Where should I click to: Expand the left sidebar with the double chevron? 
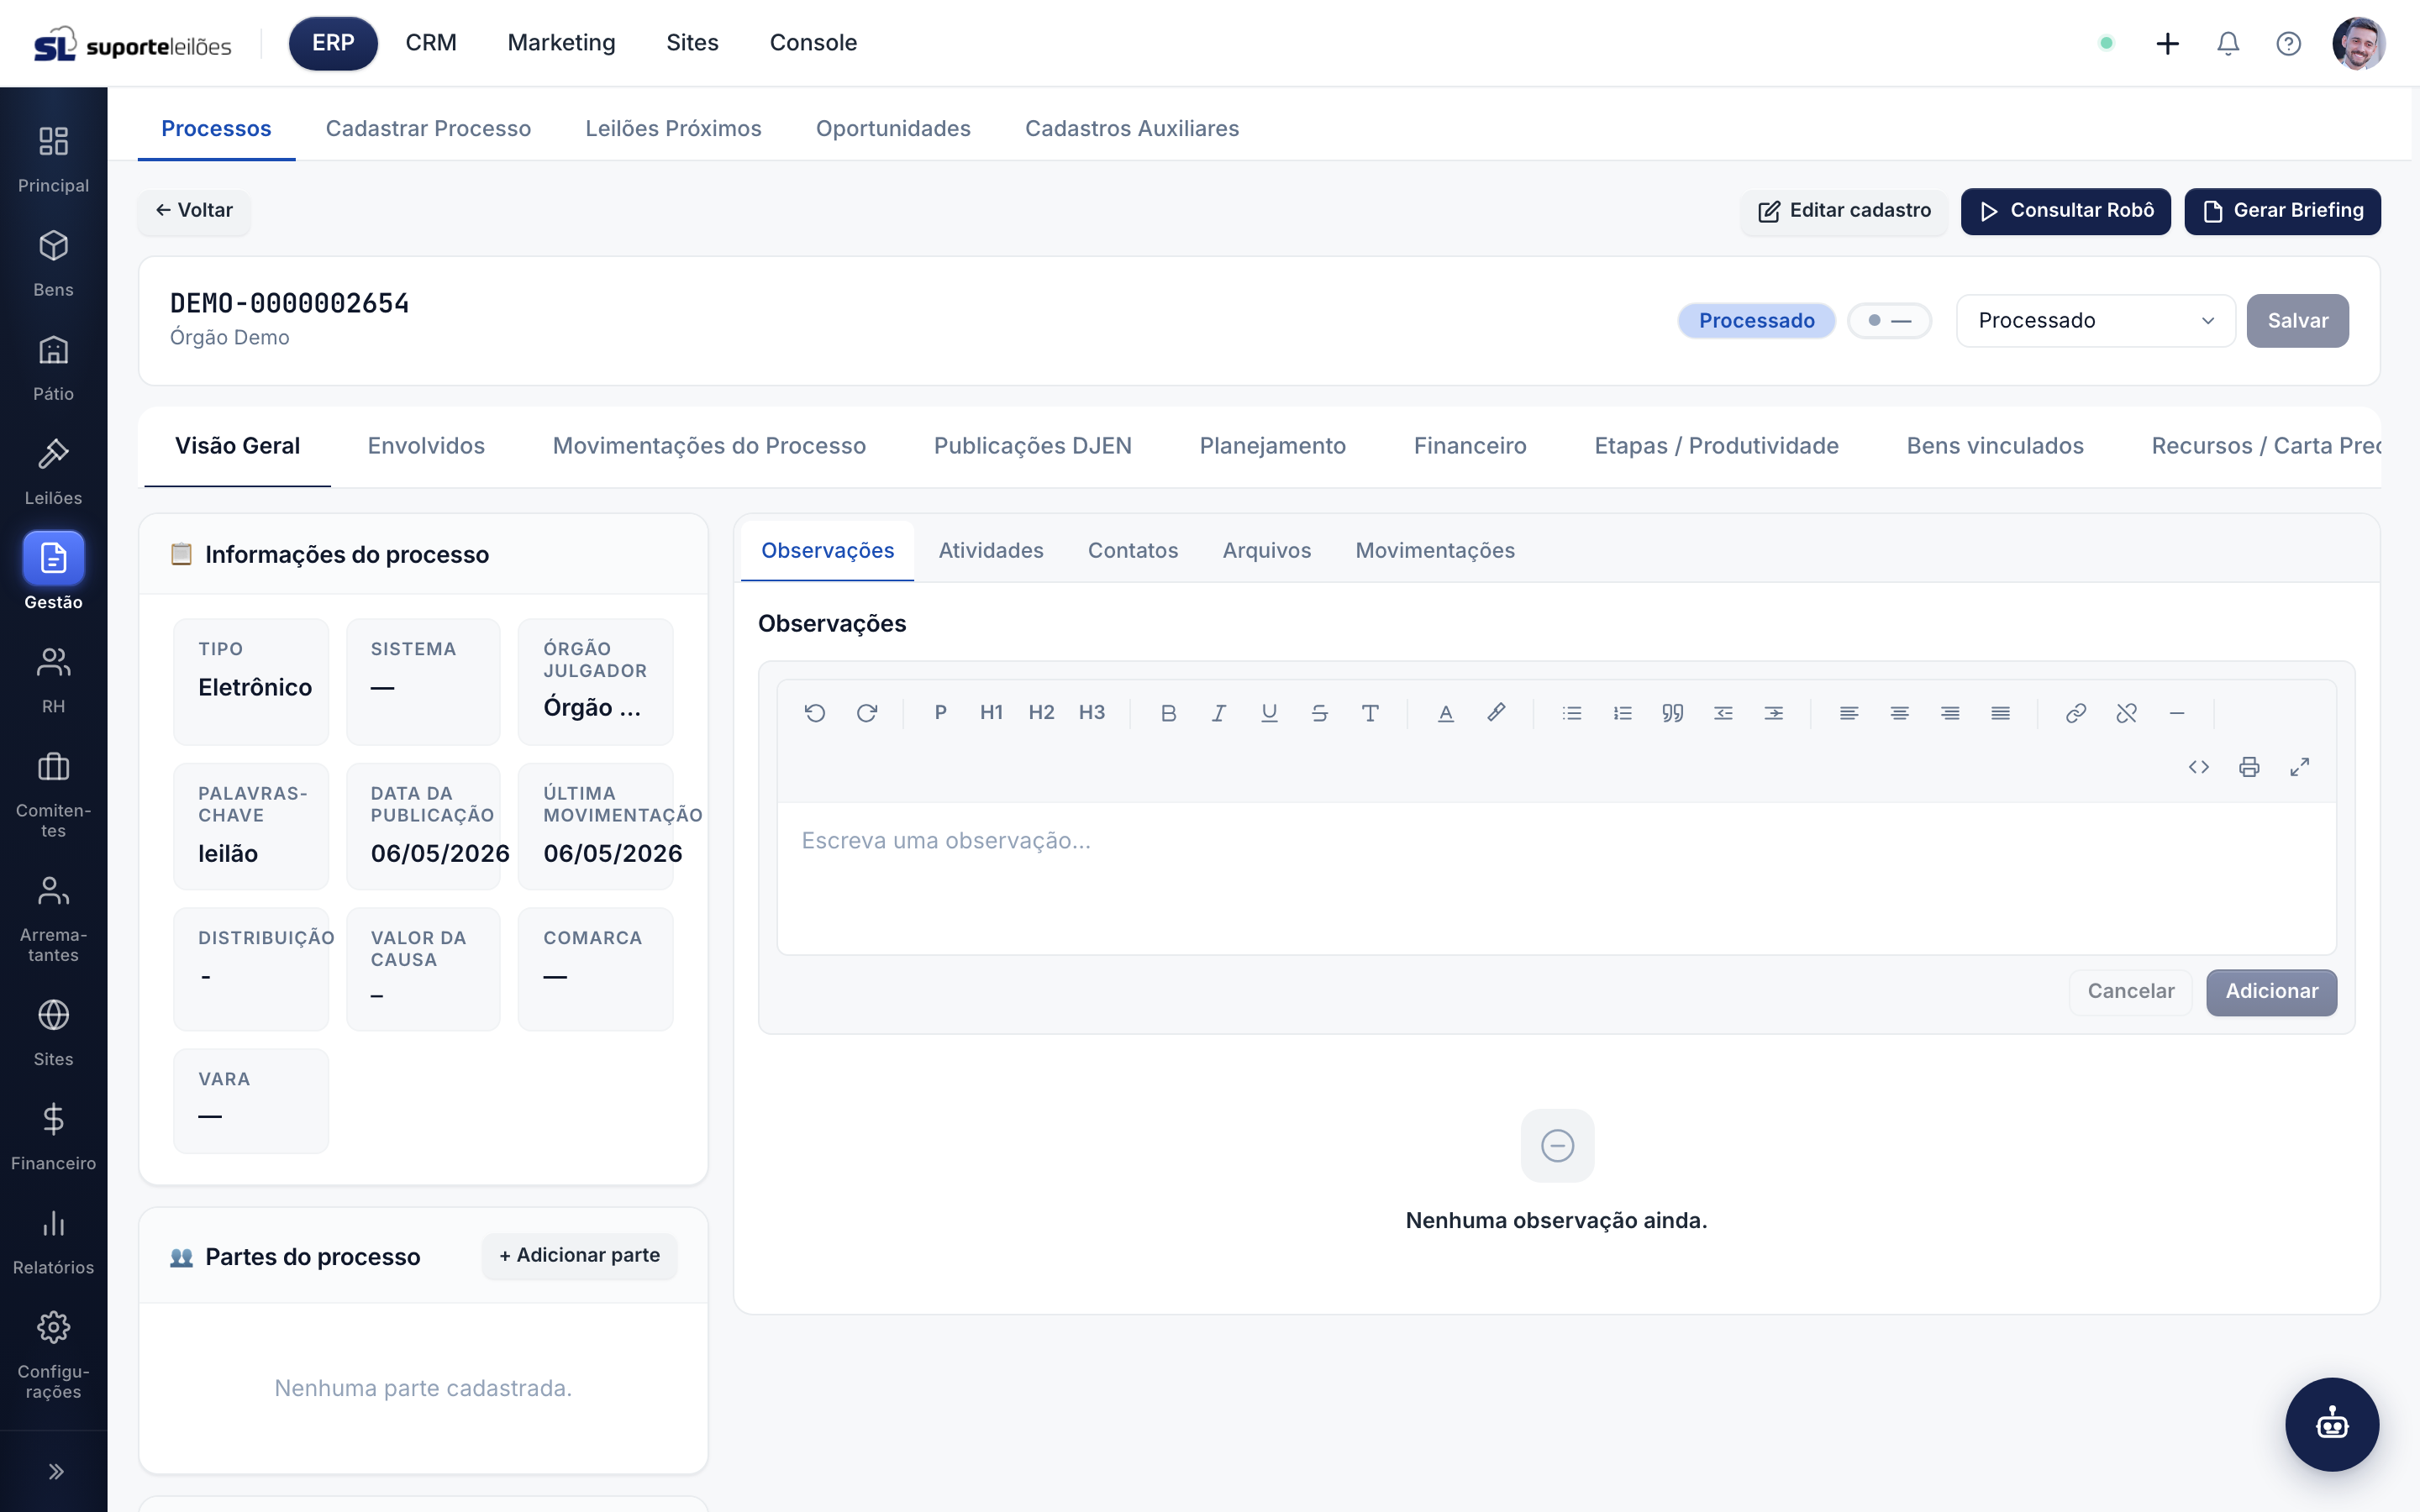pyautogui.click(x=56, y=1471)
